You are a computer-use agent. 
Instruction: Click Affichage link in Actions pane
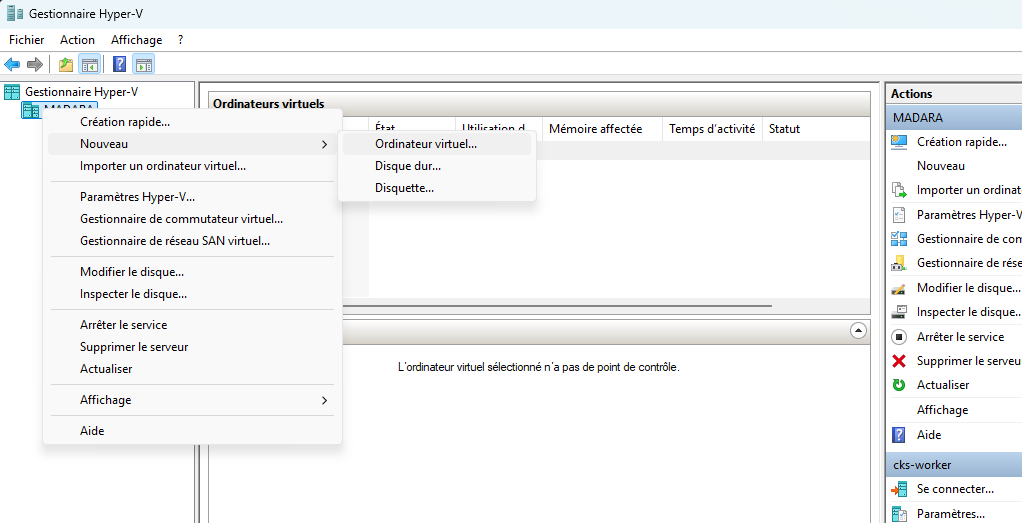[942, 410]
